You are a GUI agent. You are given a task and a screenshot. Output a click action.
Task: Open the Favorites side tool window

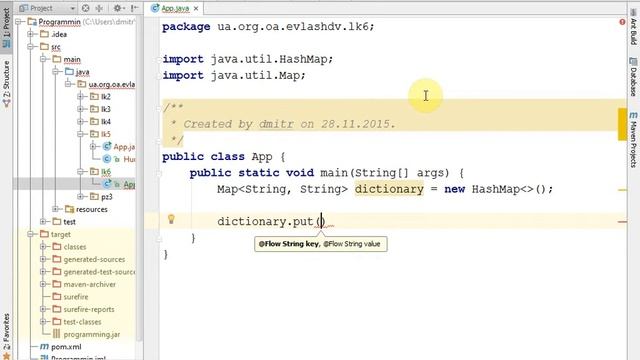click(x=6, y=336)
